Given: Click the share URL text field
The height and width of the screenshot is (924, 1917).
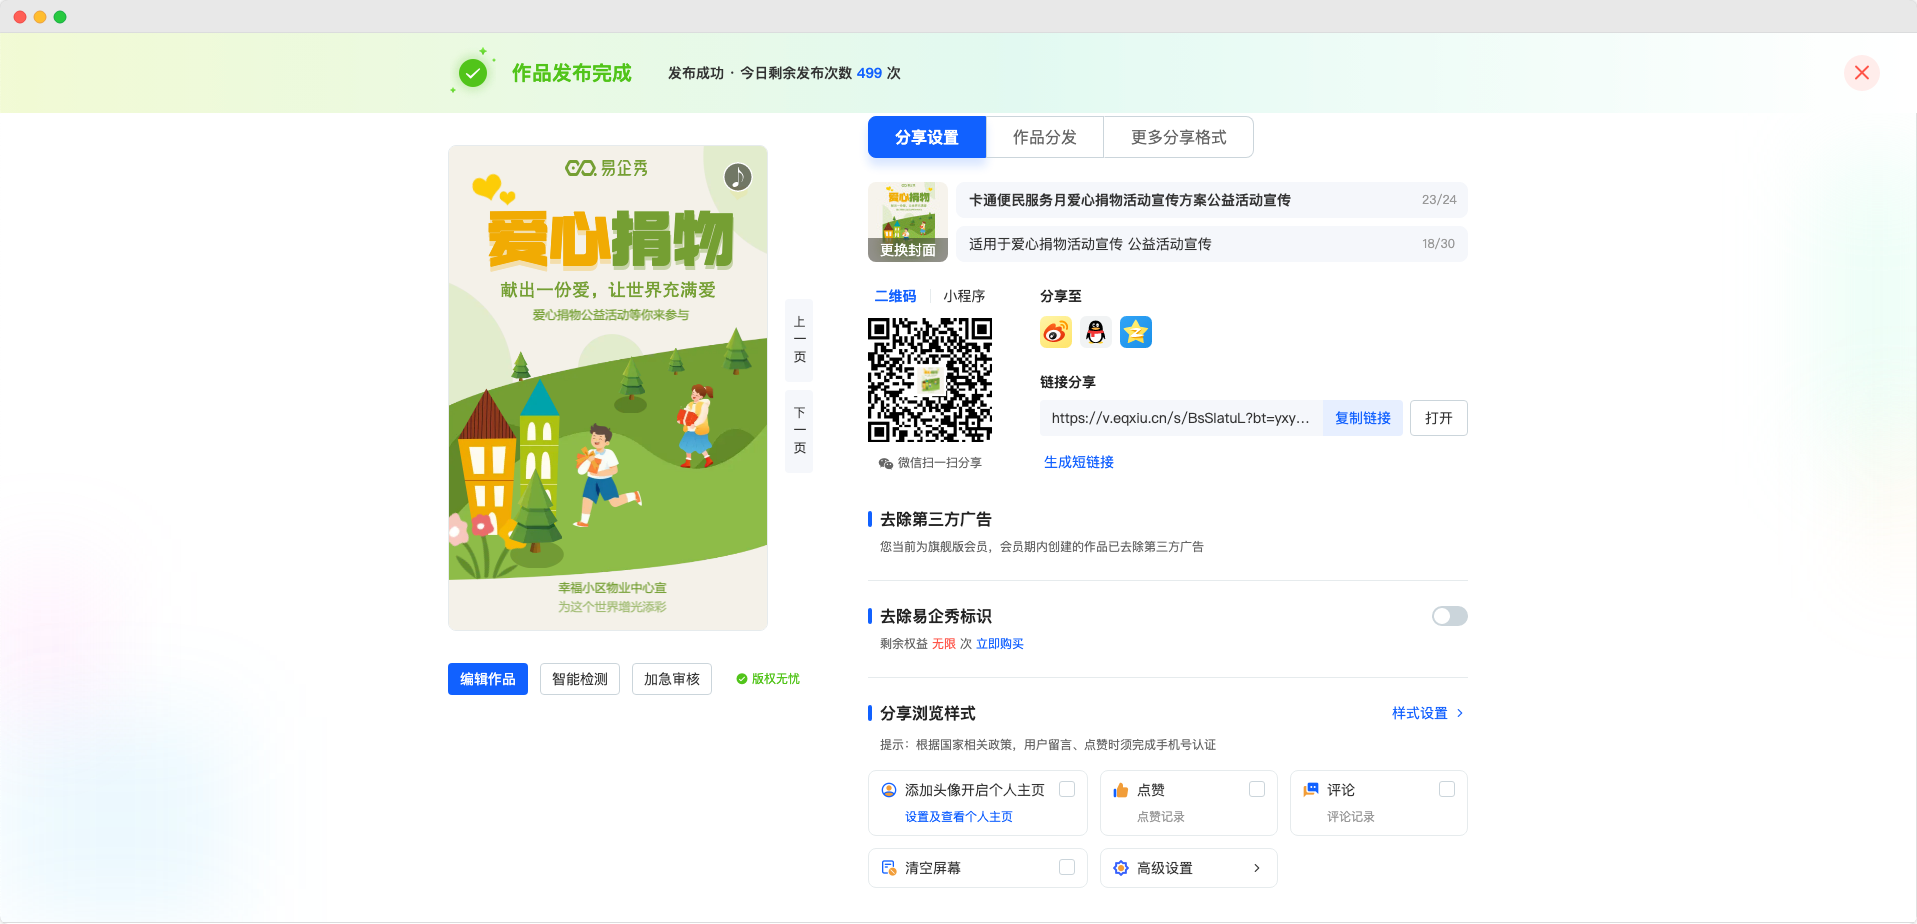Looking at the screenshot, I should [x=1181, y=418].
